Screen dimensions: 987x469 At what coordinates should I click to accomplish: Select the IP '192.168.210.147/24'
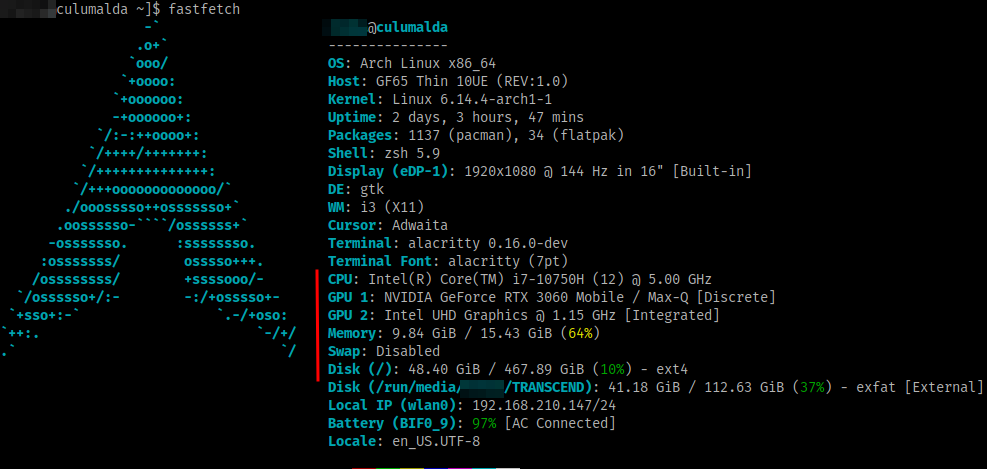click(544, 404)
